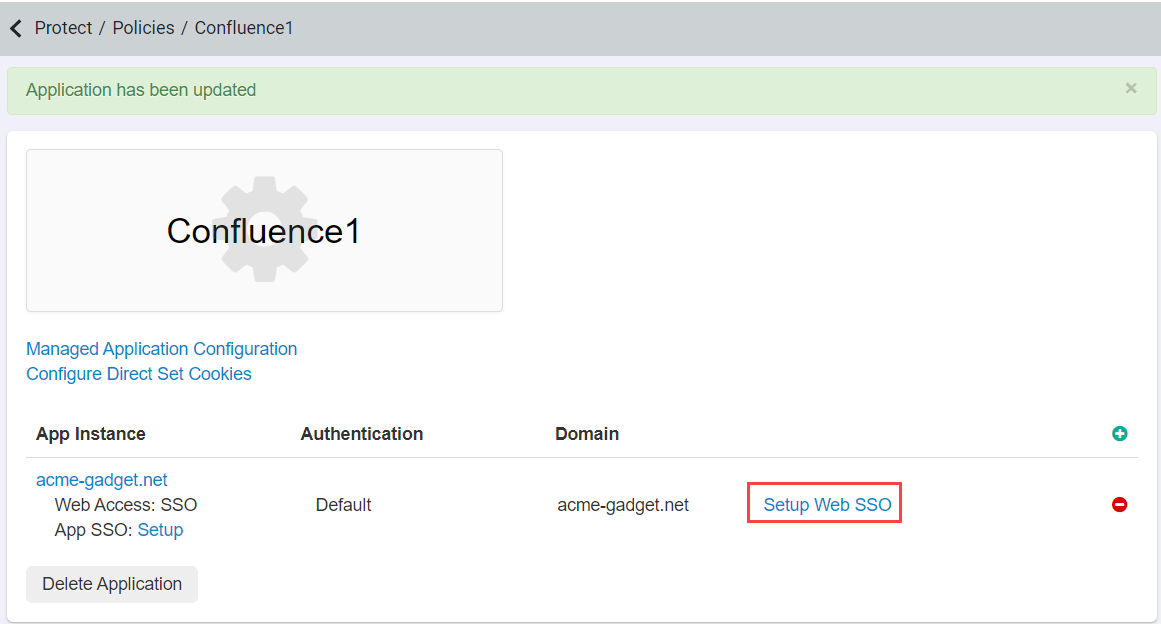
Task: Click the App SSO Setup link
Action: [160, 529]
